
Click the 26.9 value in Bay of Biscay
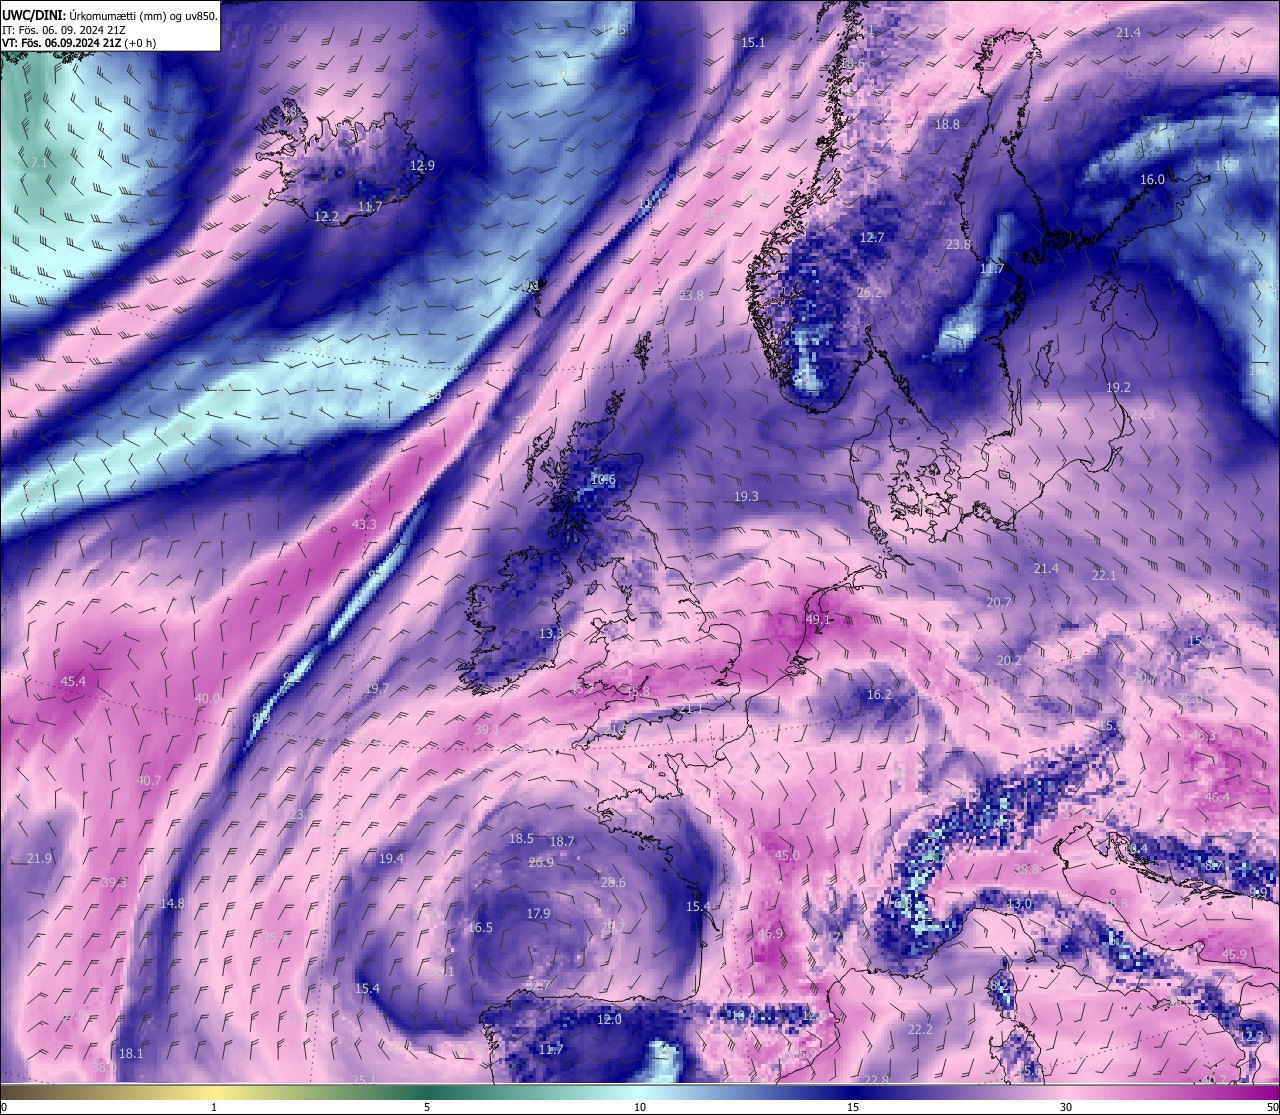[x=541, y=862]
